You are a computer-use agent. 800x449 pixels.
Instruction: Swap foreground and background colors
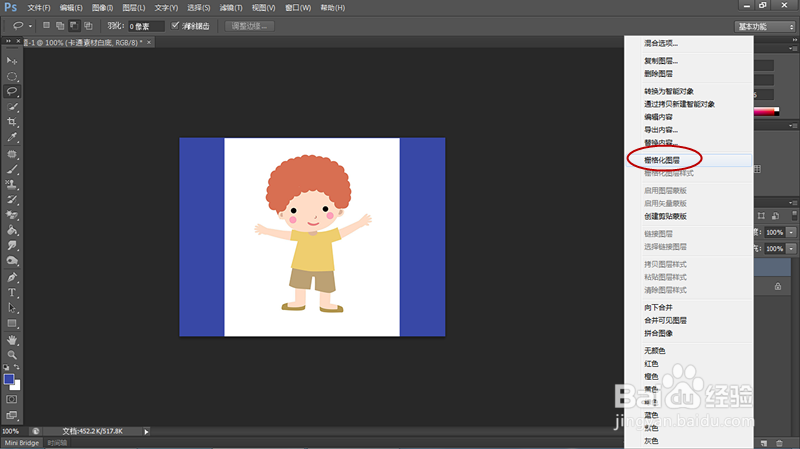click(17, 367)
